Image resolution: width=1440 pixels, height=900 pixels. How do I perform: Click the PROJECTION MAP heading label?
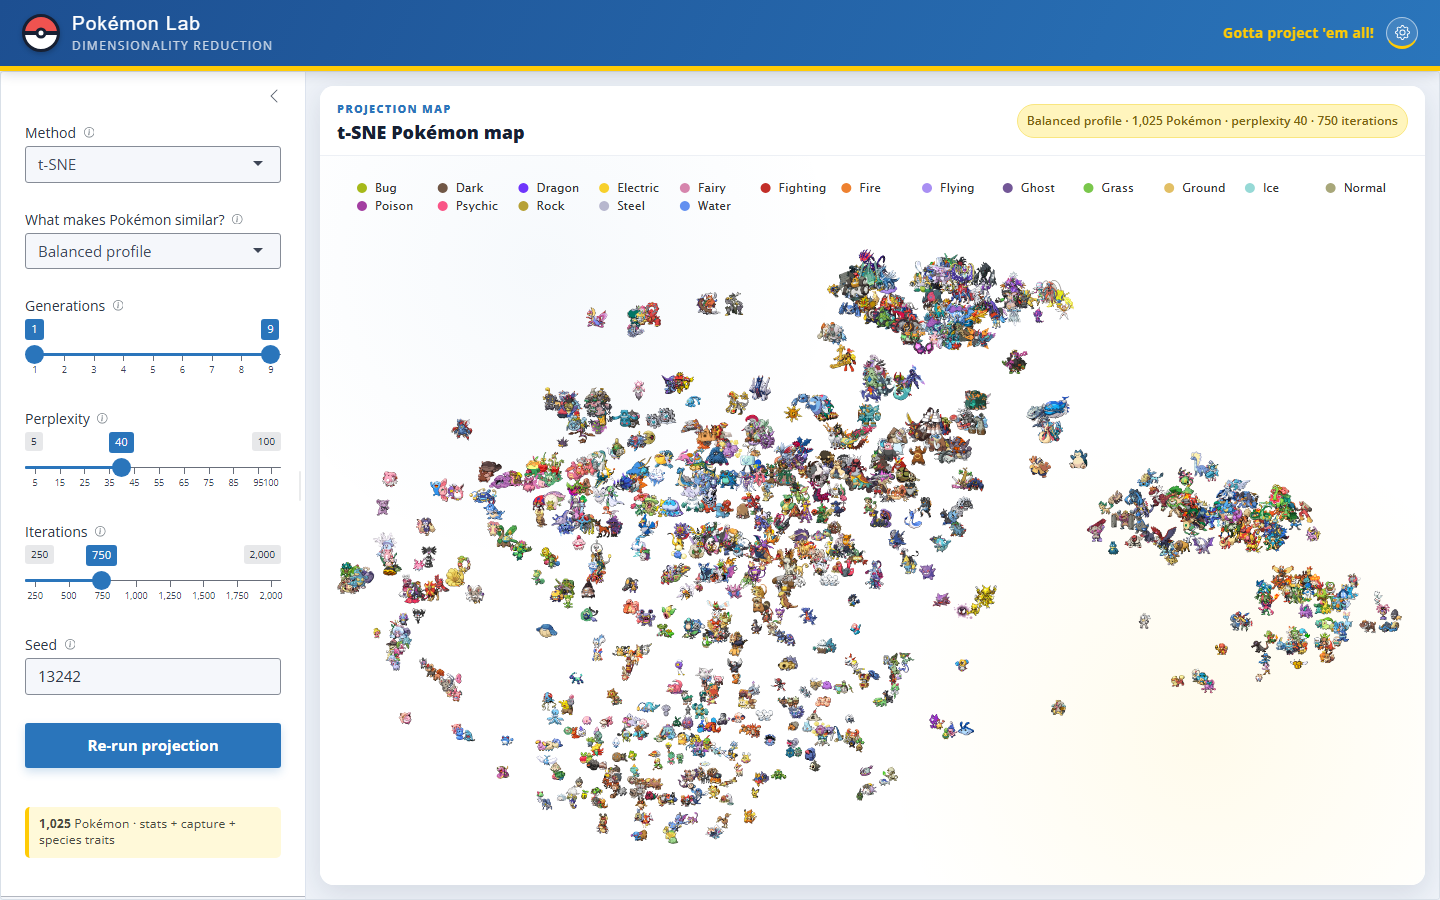click(394, 109)
